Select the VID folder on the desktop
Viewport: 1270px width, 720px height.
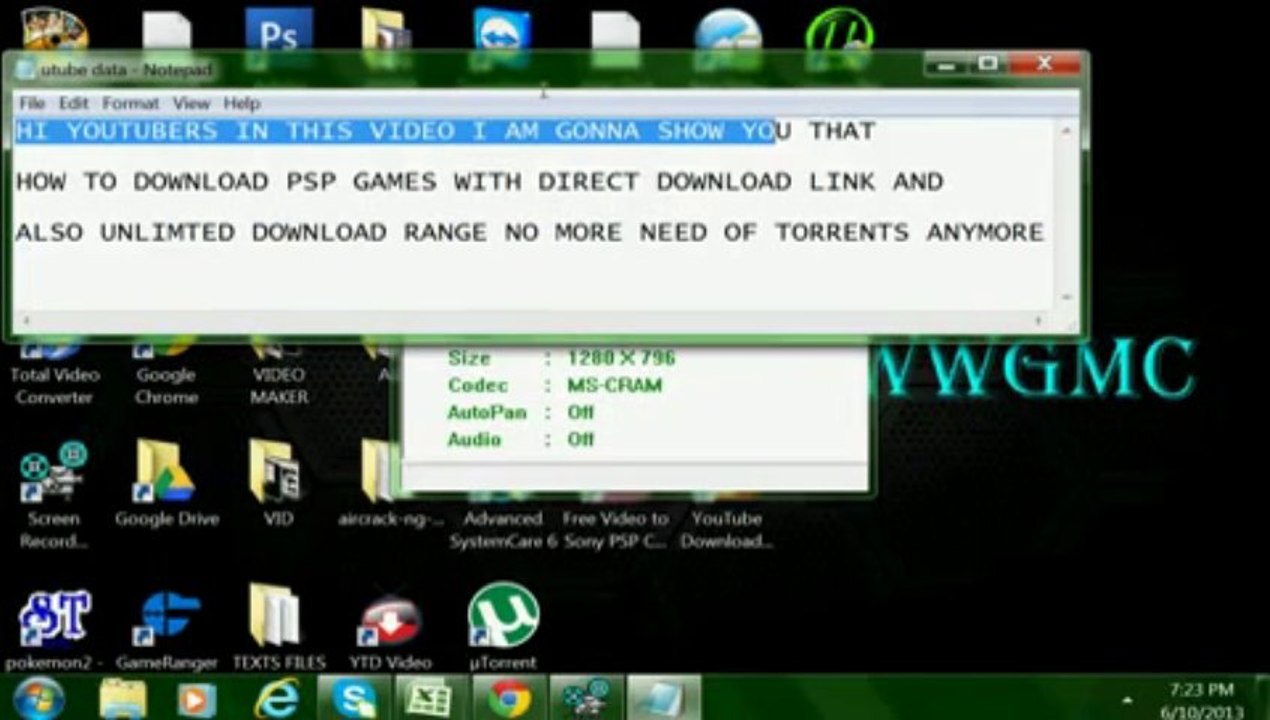tap(278, 485)
